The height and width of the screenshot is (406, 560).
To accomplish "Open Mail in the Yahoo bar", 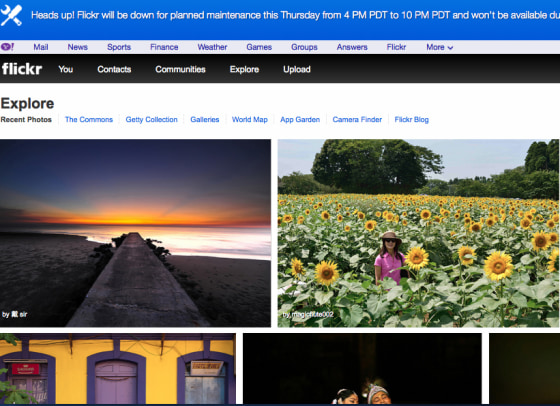I will coord(41,47).
